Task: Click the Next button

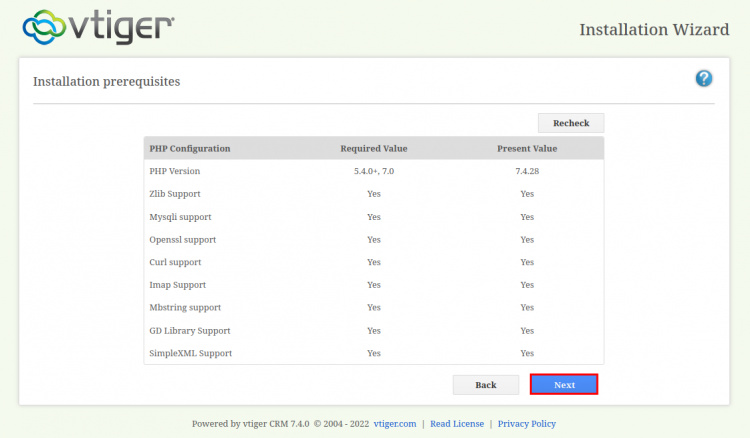Action: point(564,384)
